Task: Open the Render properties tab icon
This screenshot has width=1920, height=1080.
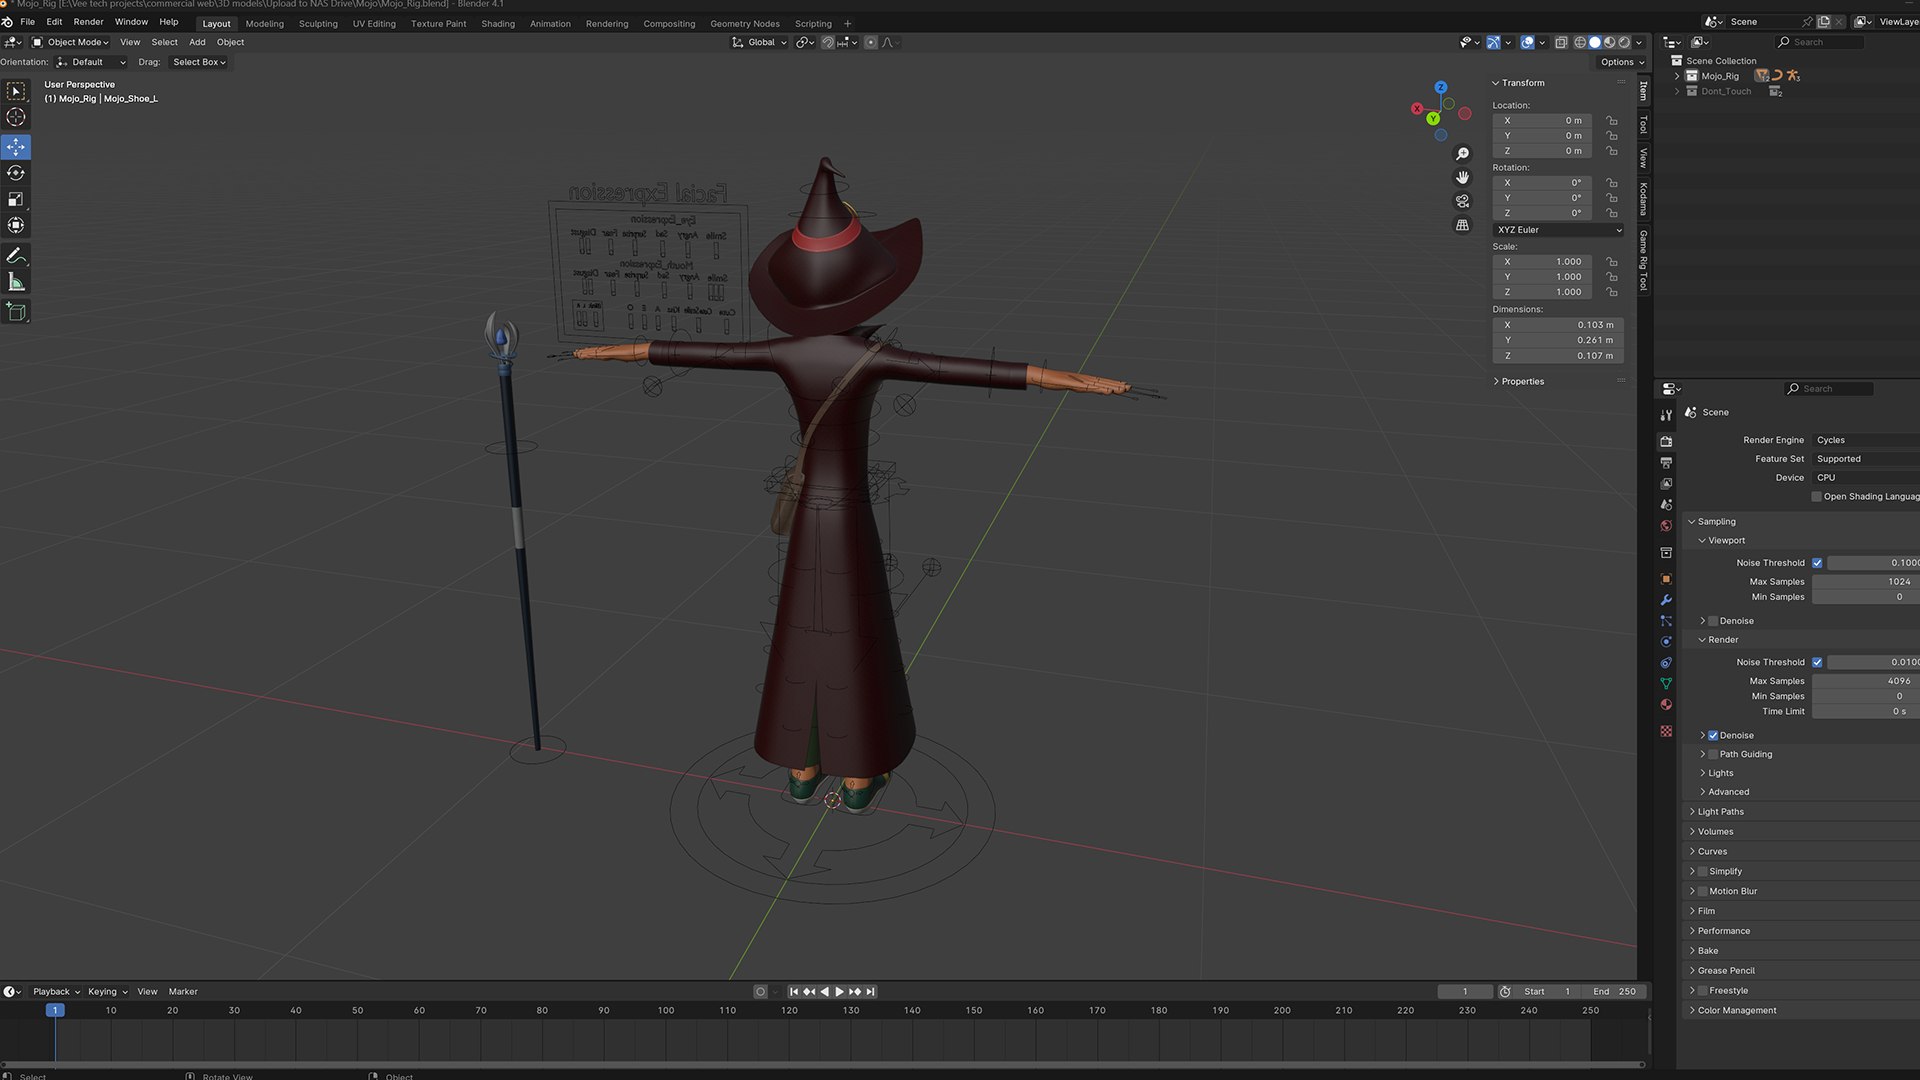Action: pyautogui.click(x=1666, y=441)
